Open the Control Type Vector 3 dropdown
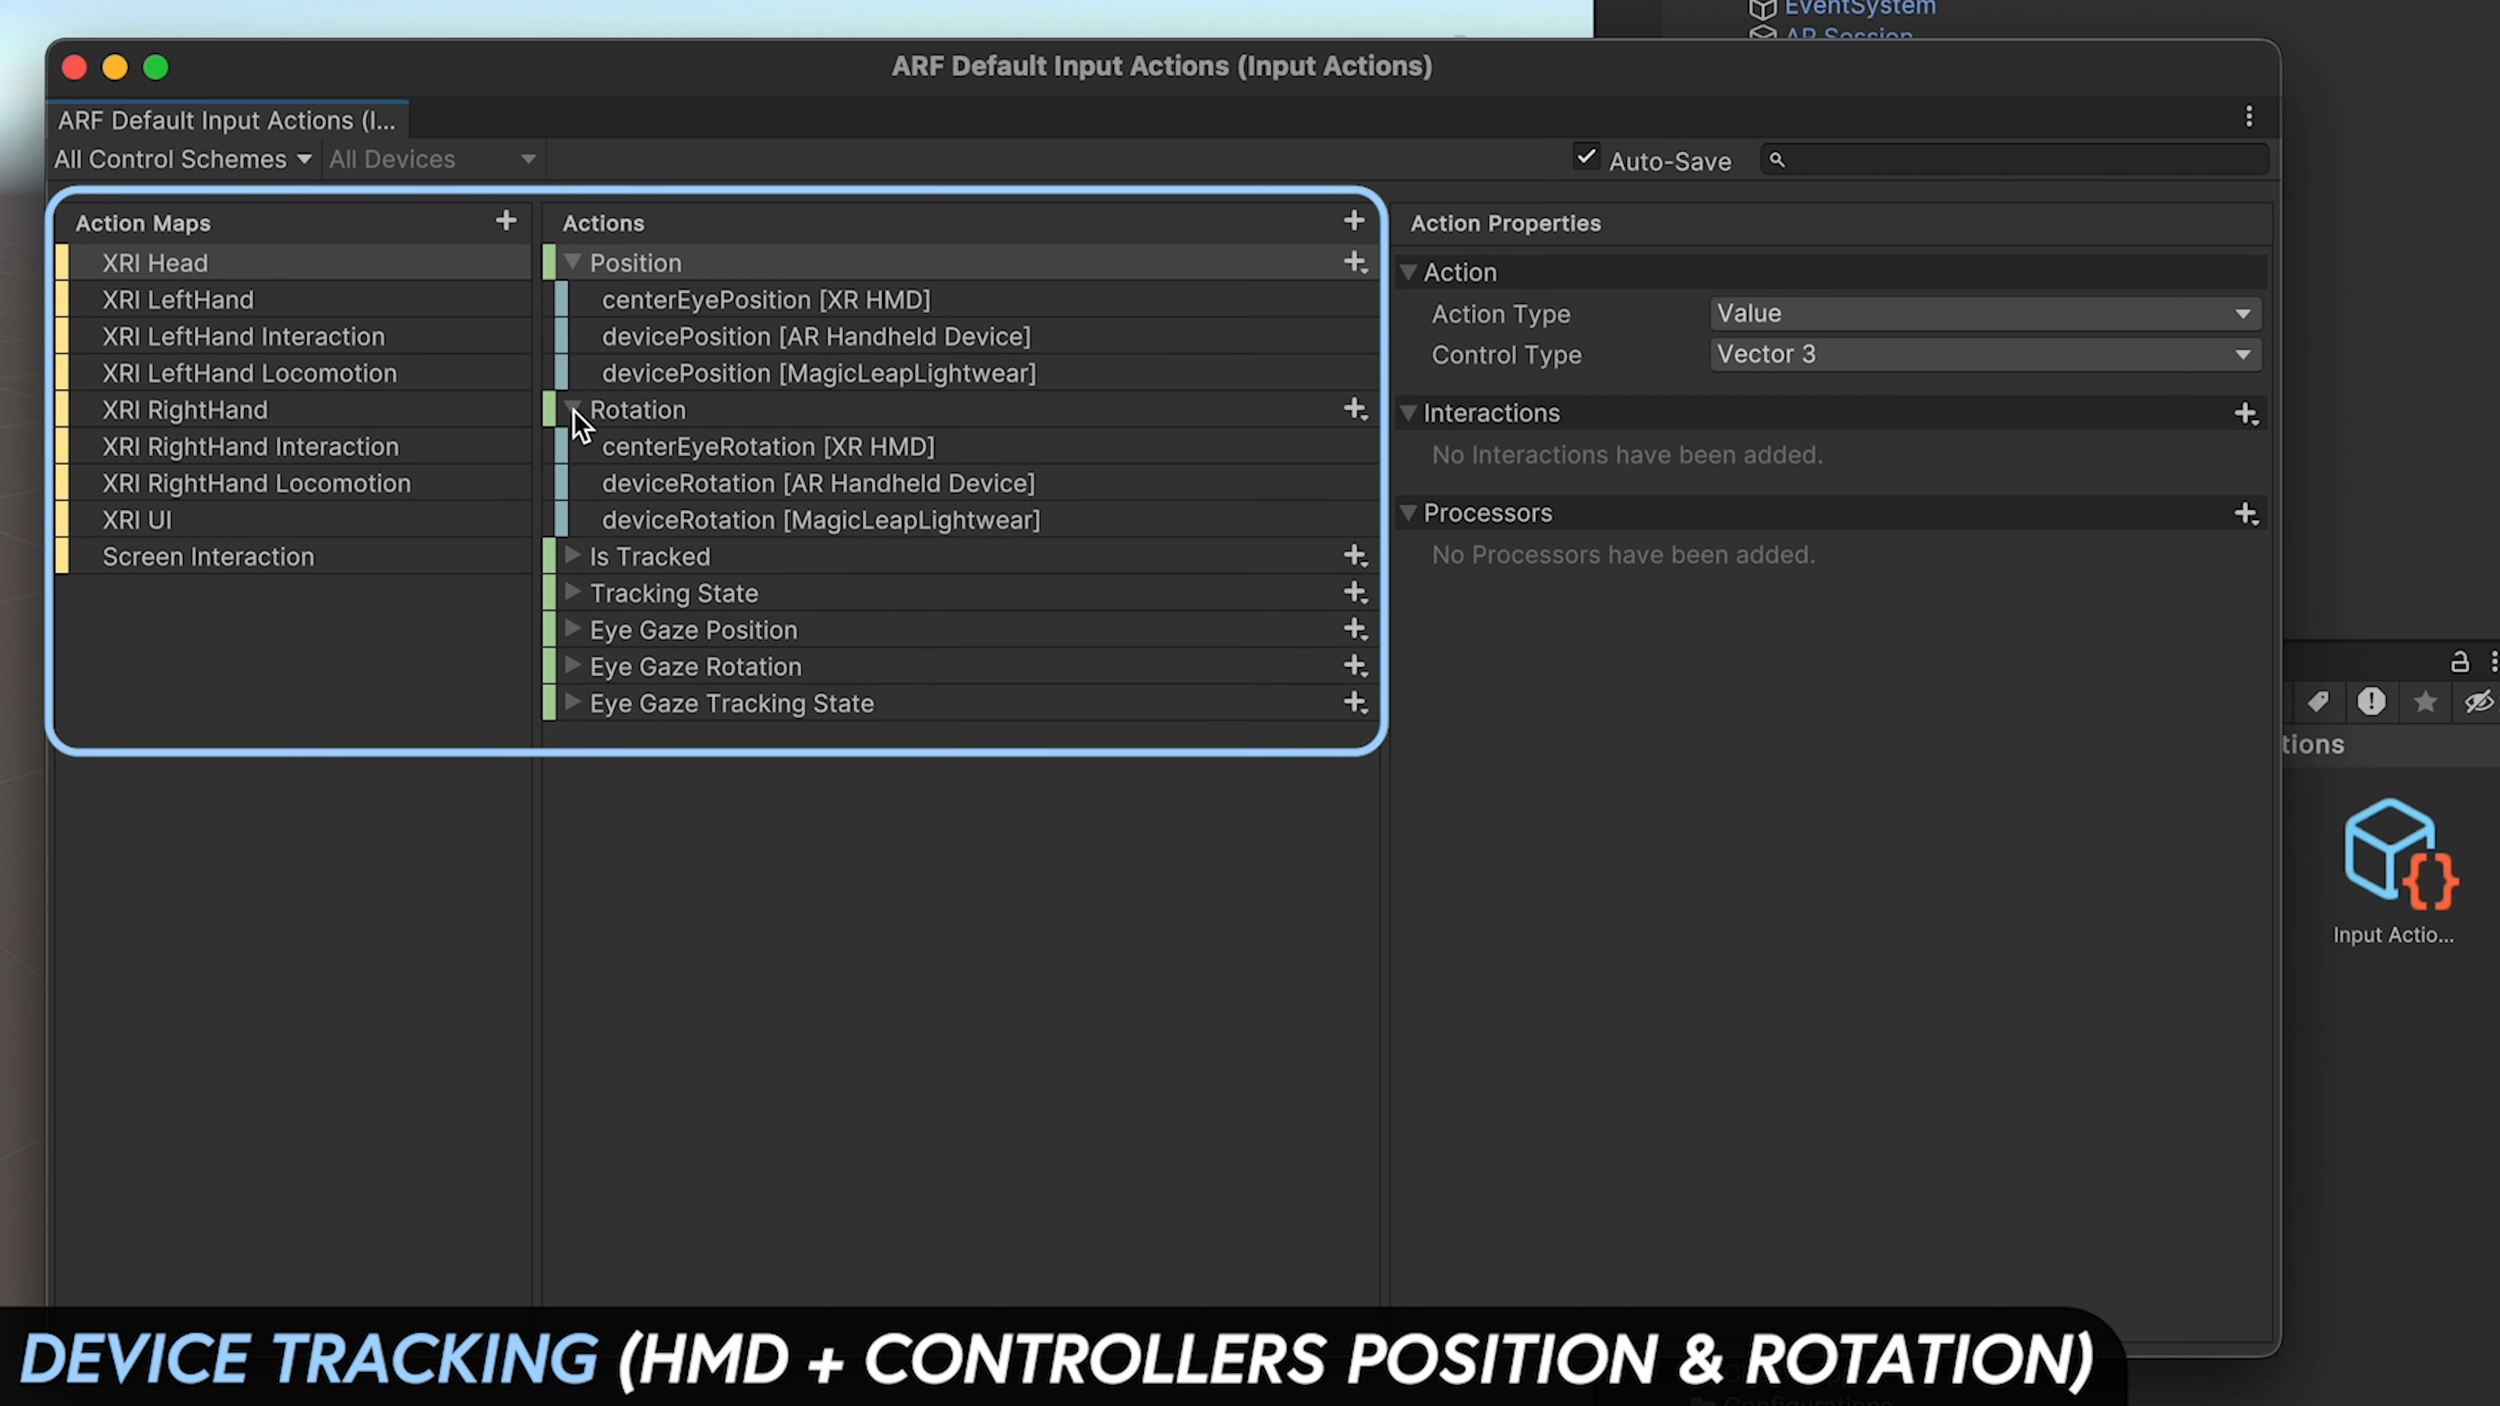Screen dimensions: 2500x1406 click(x=1983, y=354)
